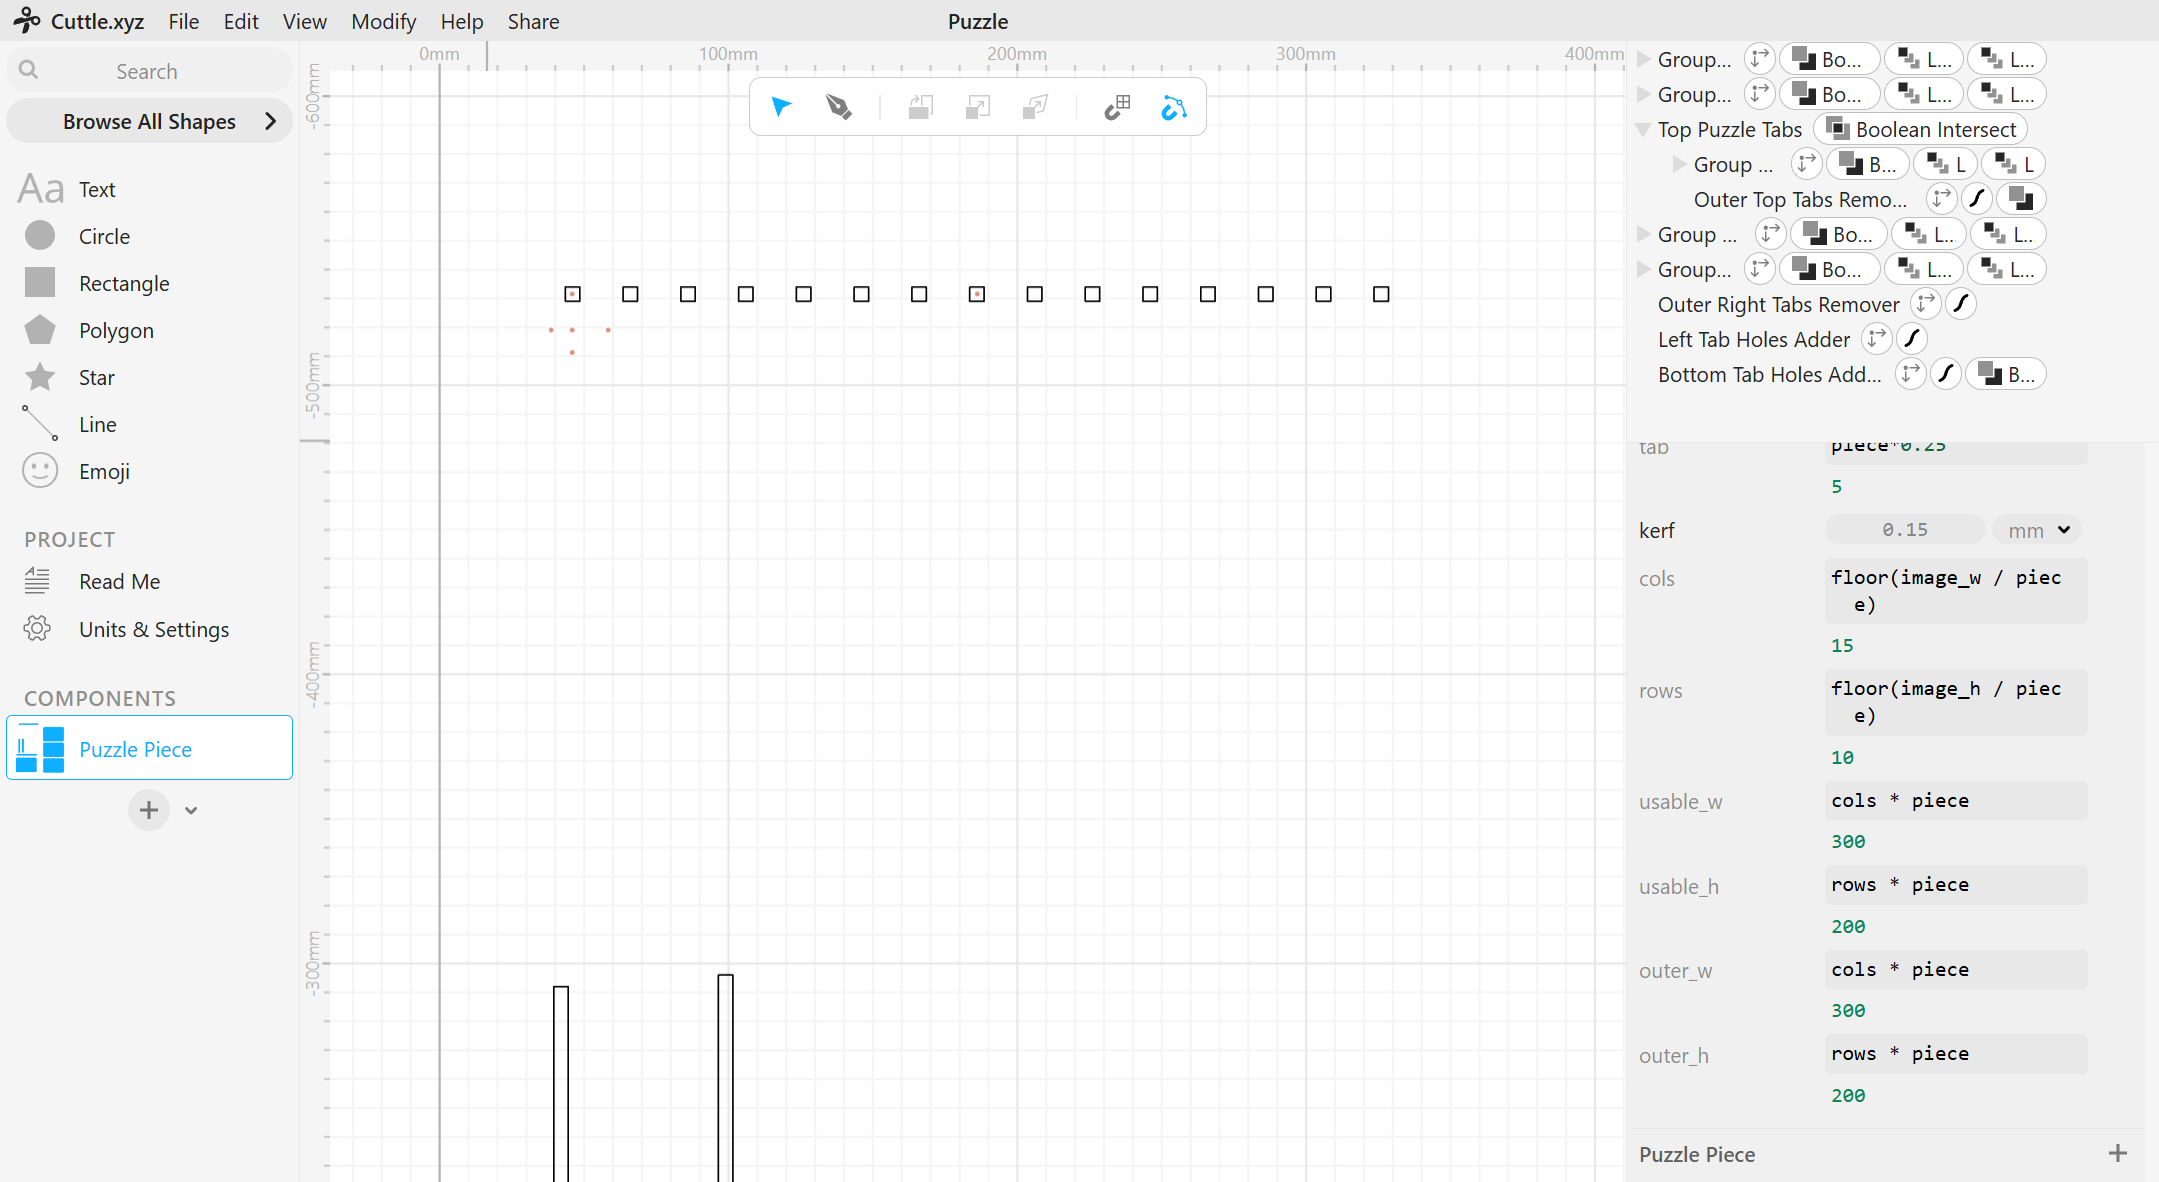Image resolution: width=2159 pixels, height=1182 pixels.
Task: Click boolean chip on Bottom Tab Holes Adder
Action: click(x=2006, y=374)
